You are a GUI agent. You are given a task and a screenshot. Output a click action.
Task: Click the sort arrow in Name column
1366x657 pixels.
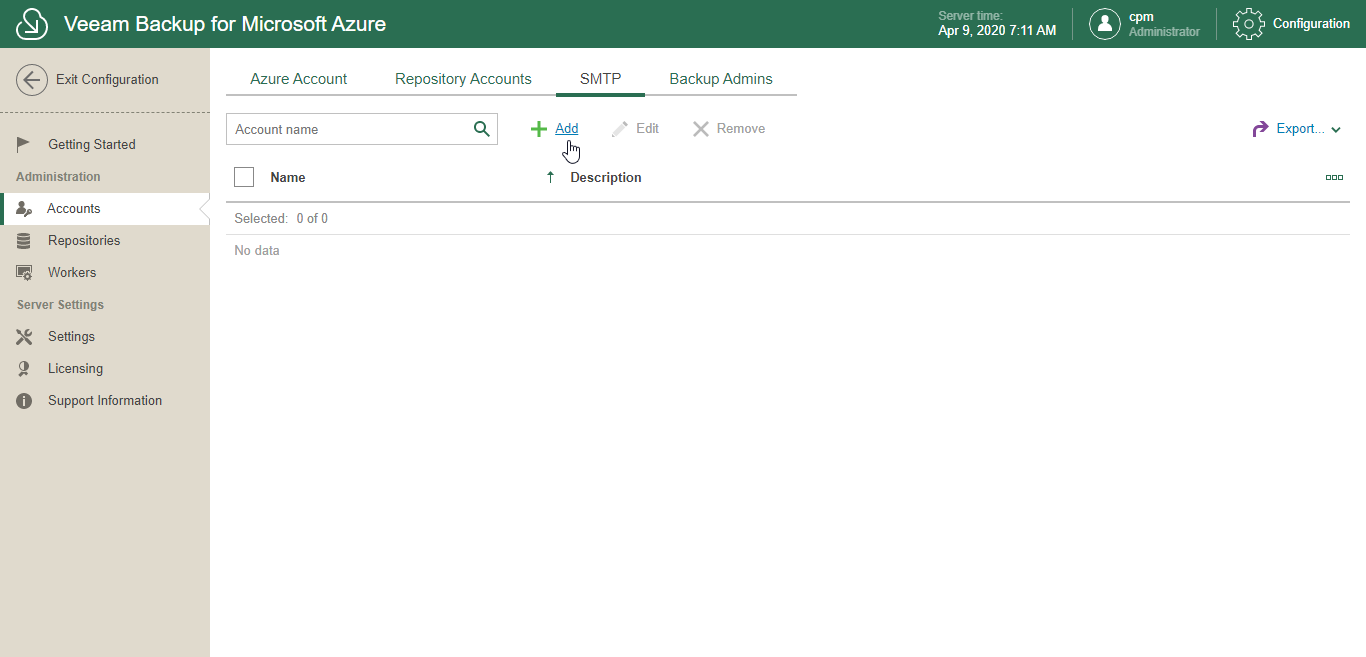click(550, 177)
